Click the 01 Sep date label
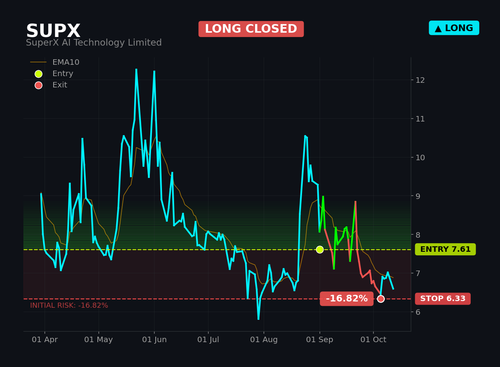This screenshot has height=367, width=500. (x=319, y=340)
